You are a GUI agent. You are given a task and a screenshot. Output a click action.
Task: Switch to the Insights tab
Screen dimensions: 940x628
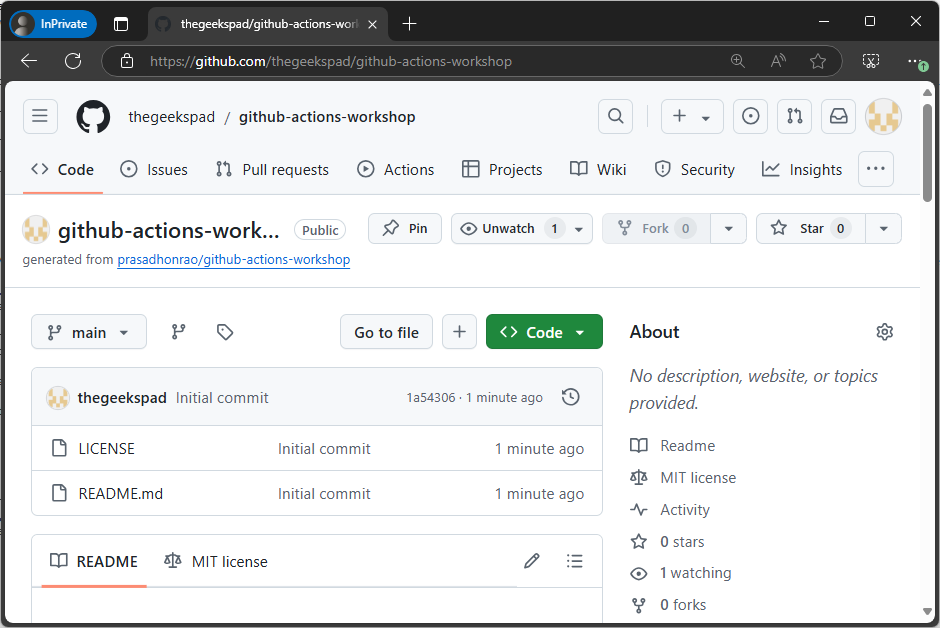coord(802,170)
